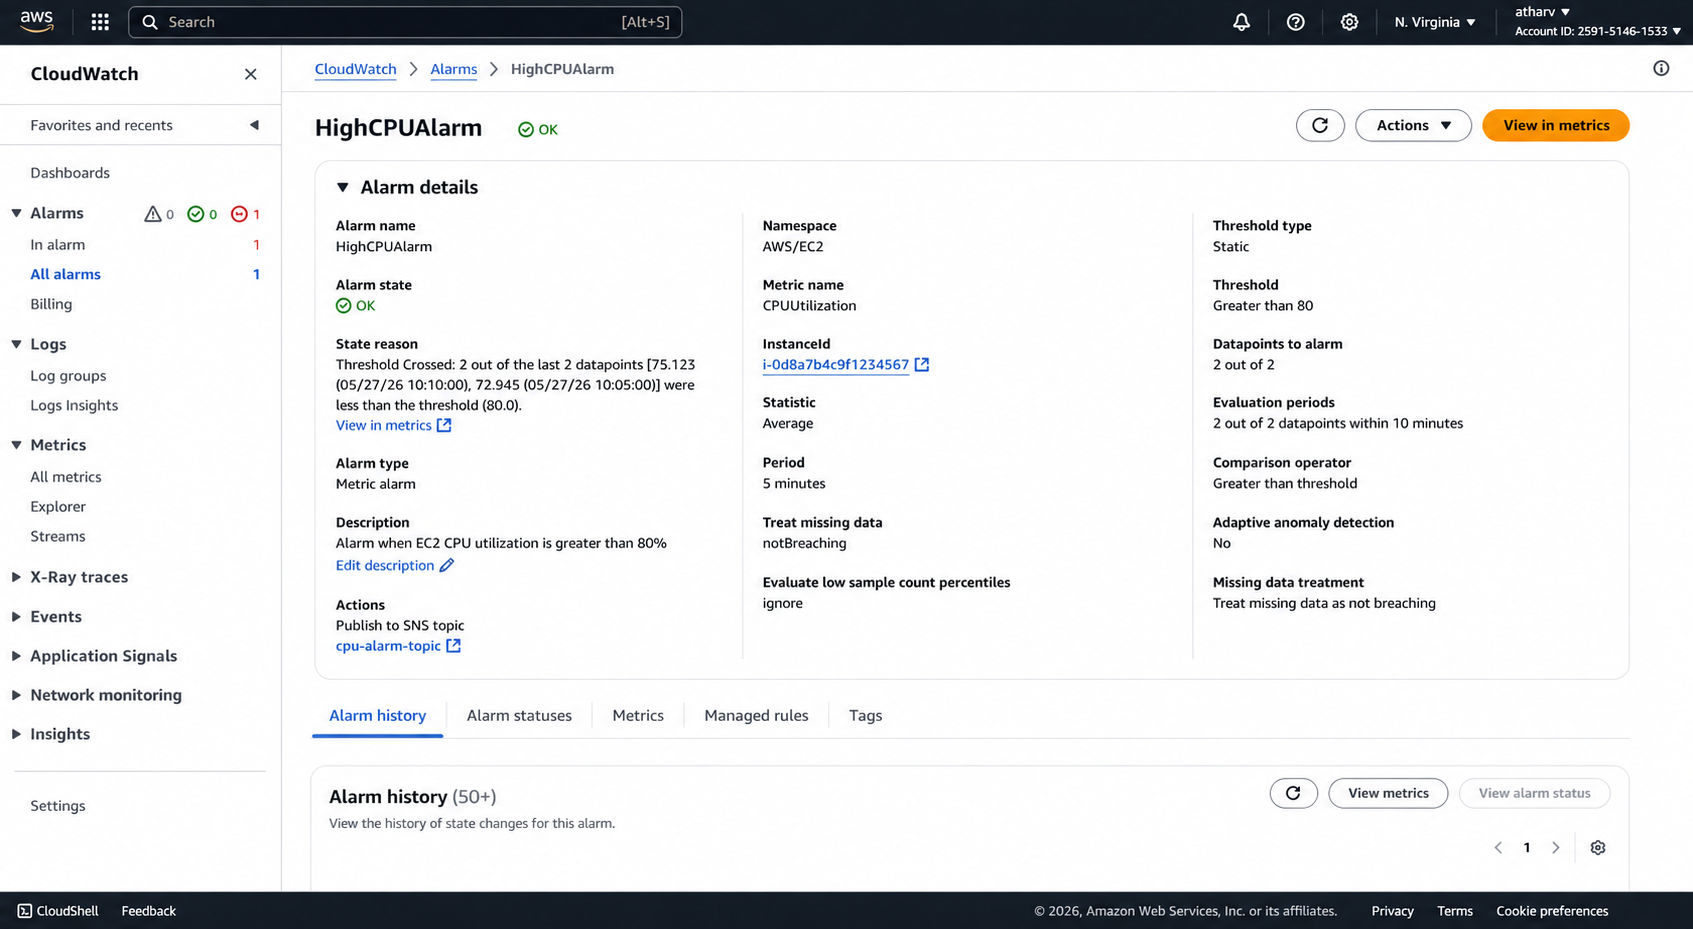
Task: Click in the top Search field
Action: point(405,22)
